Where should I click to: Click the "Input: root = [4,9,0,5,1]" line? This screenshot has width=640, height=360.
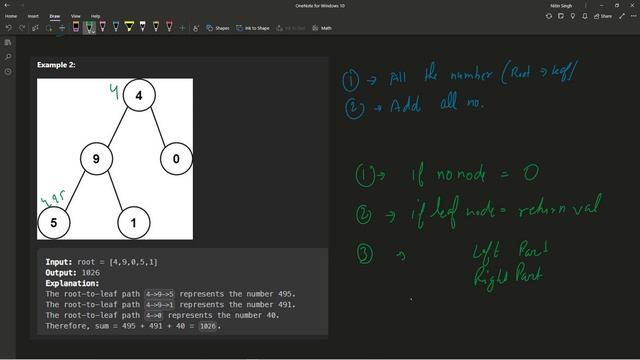click(101, 262)
